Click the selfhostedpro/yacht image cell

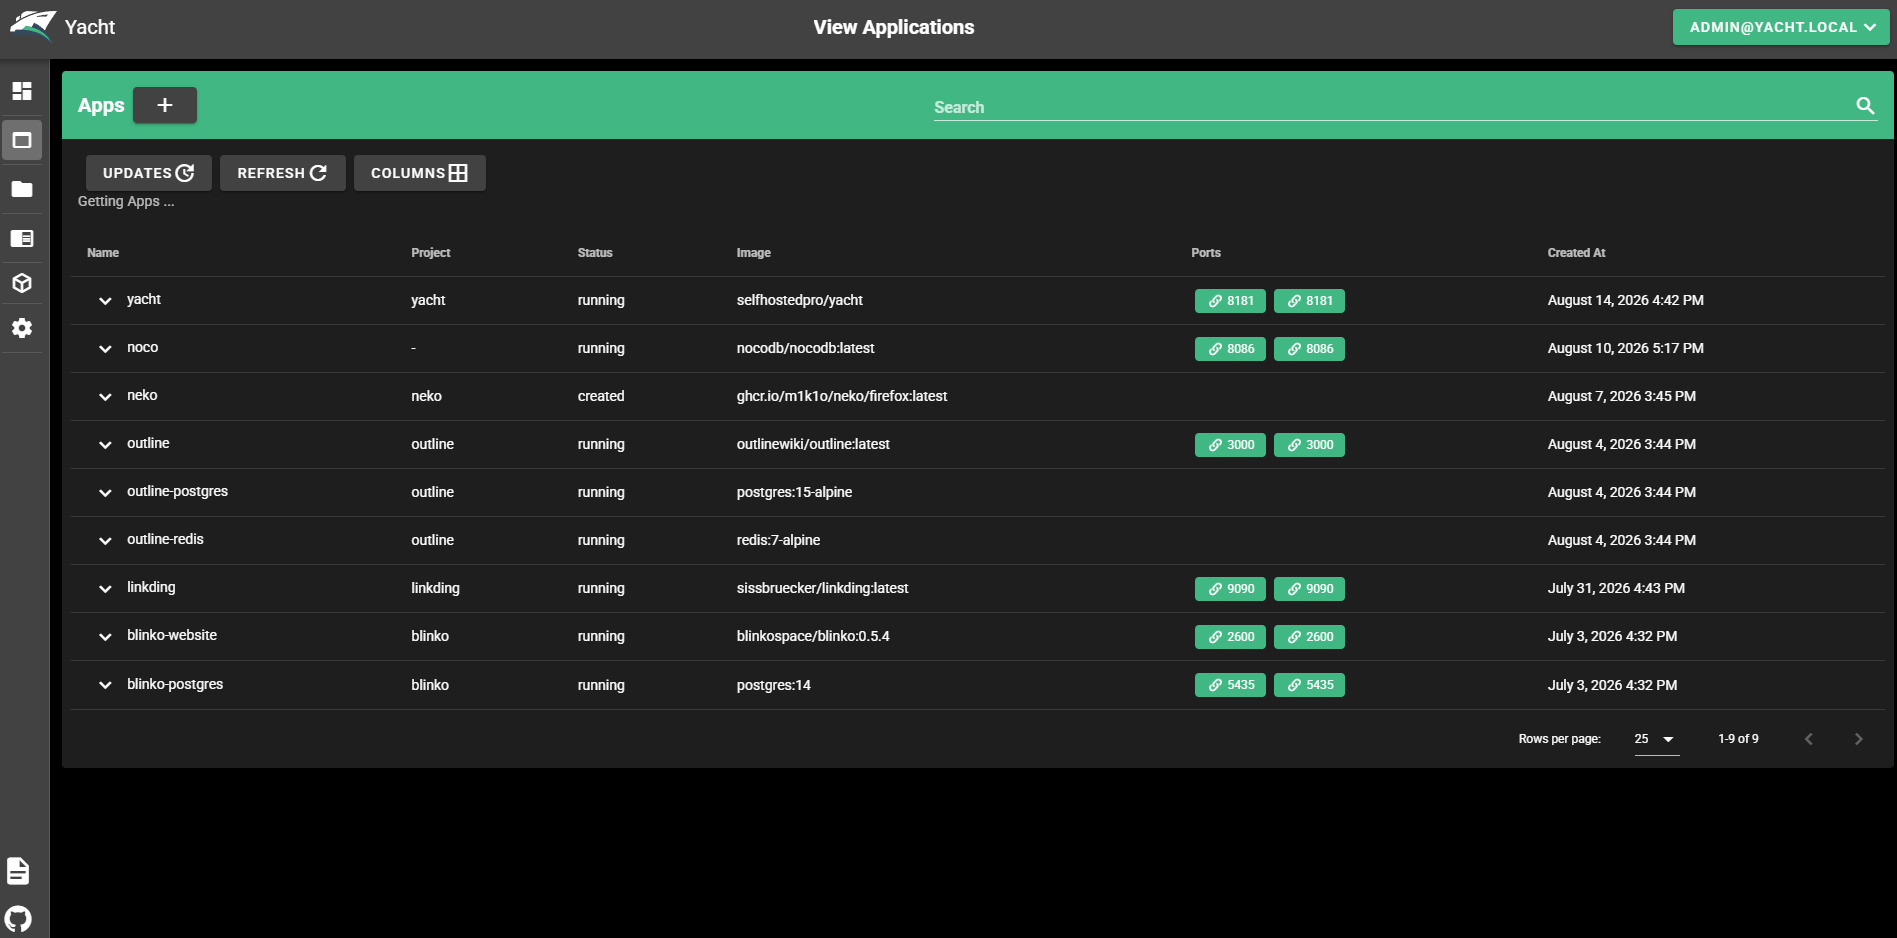pos(800,300)
